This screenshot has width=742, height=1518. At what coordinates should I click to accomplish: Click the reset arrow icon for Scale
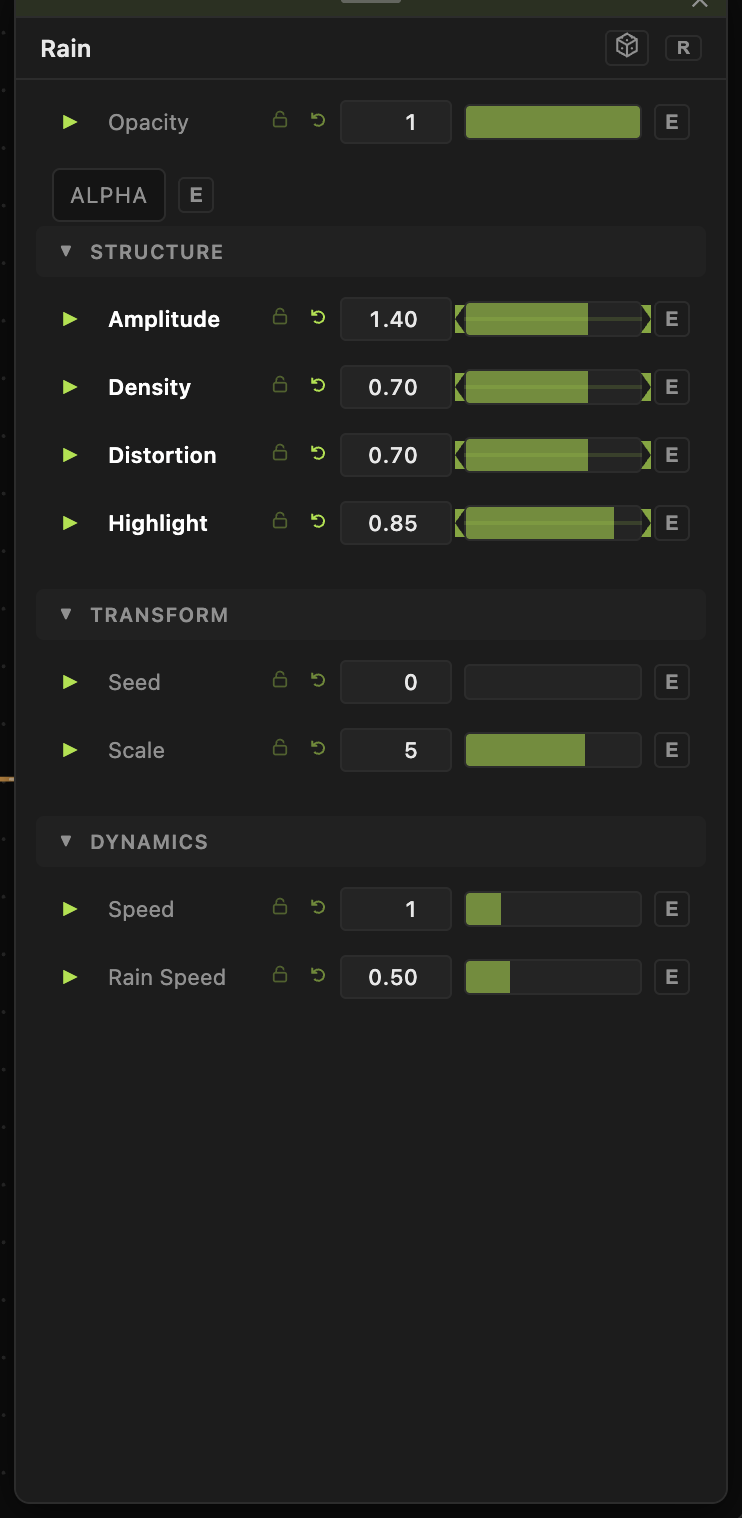[x=318, y=749]
